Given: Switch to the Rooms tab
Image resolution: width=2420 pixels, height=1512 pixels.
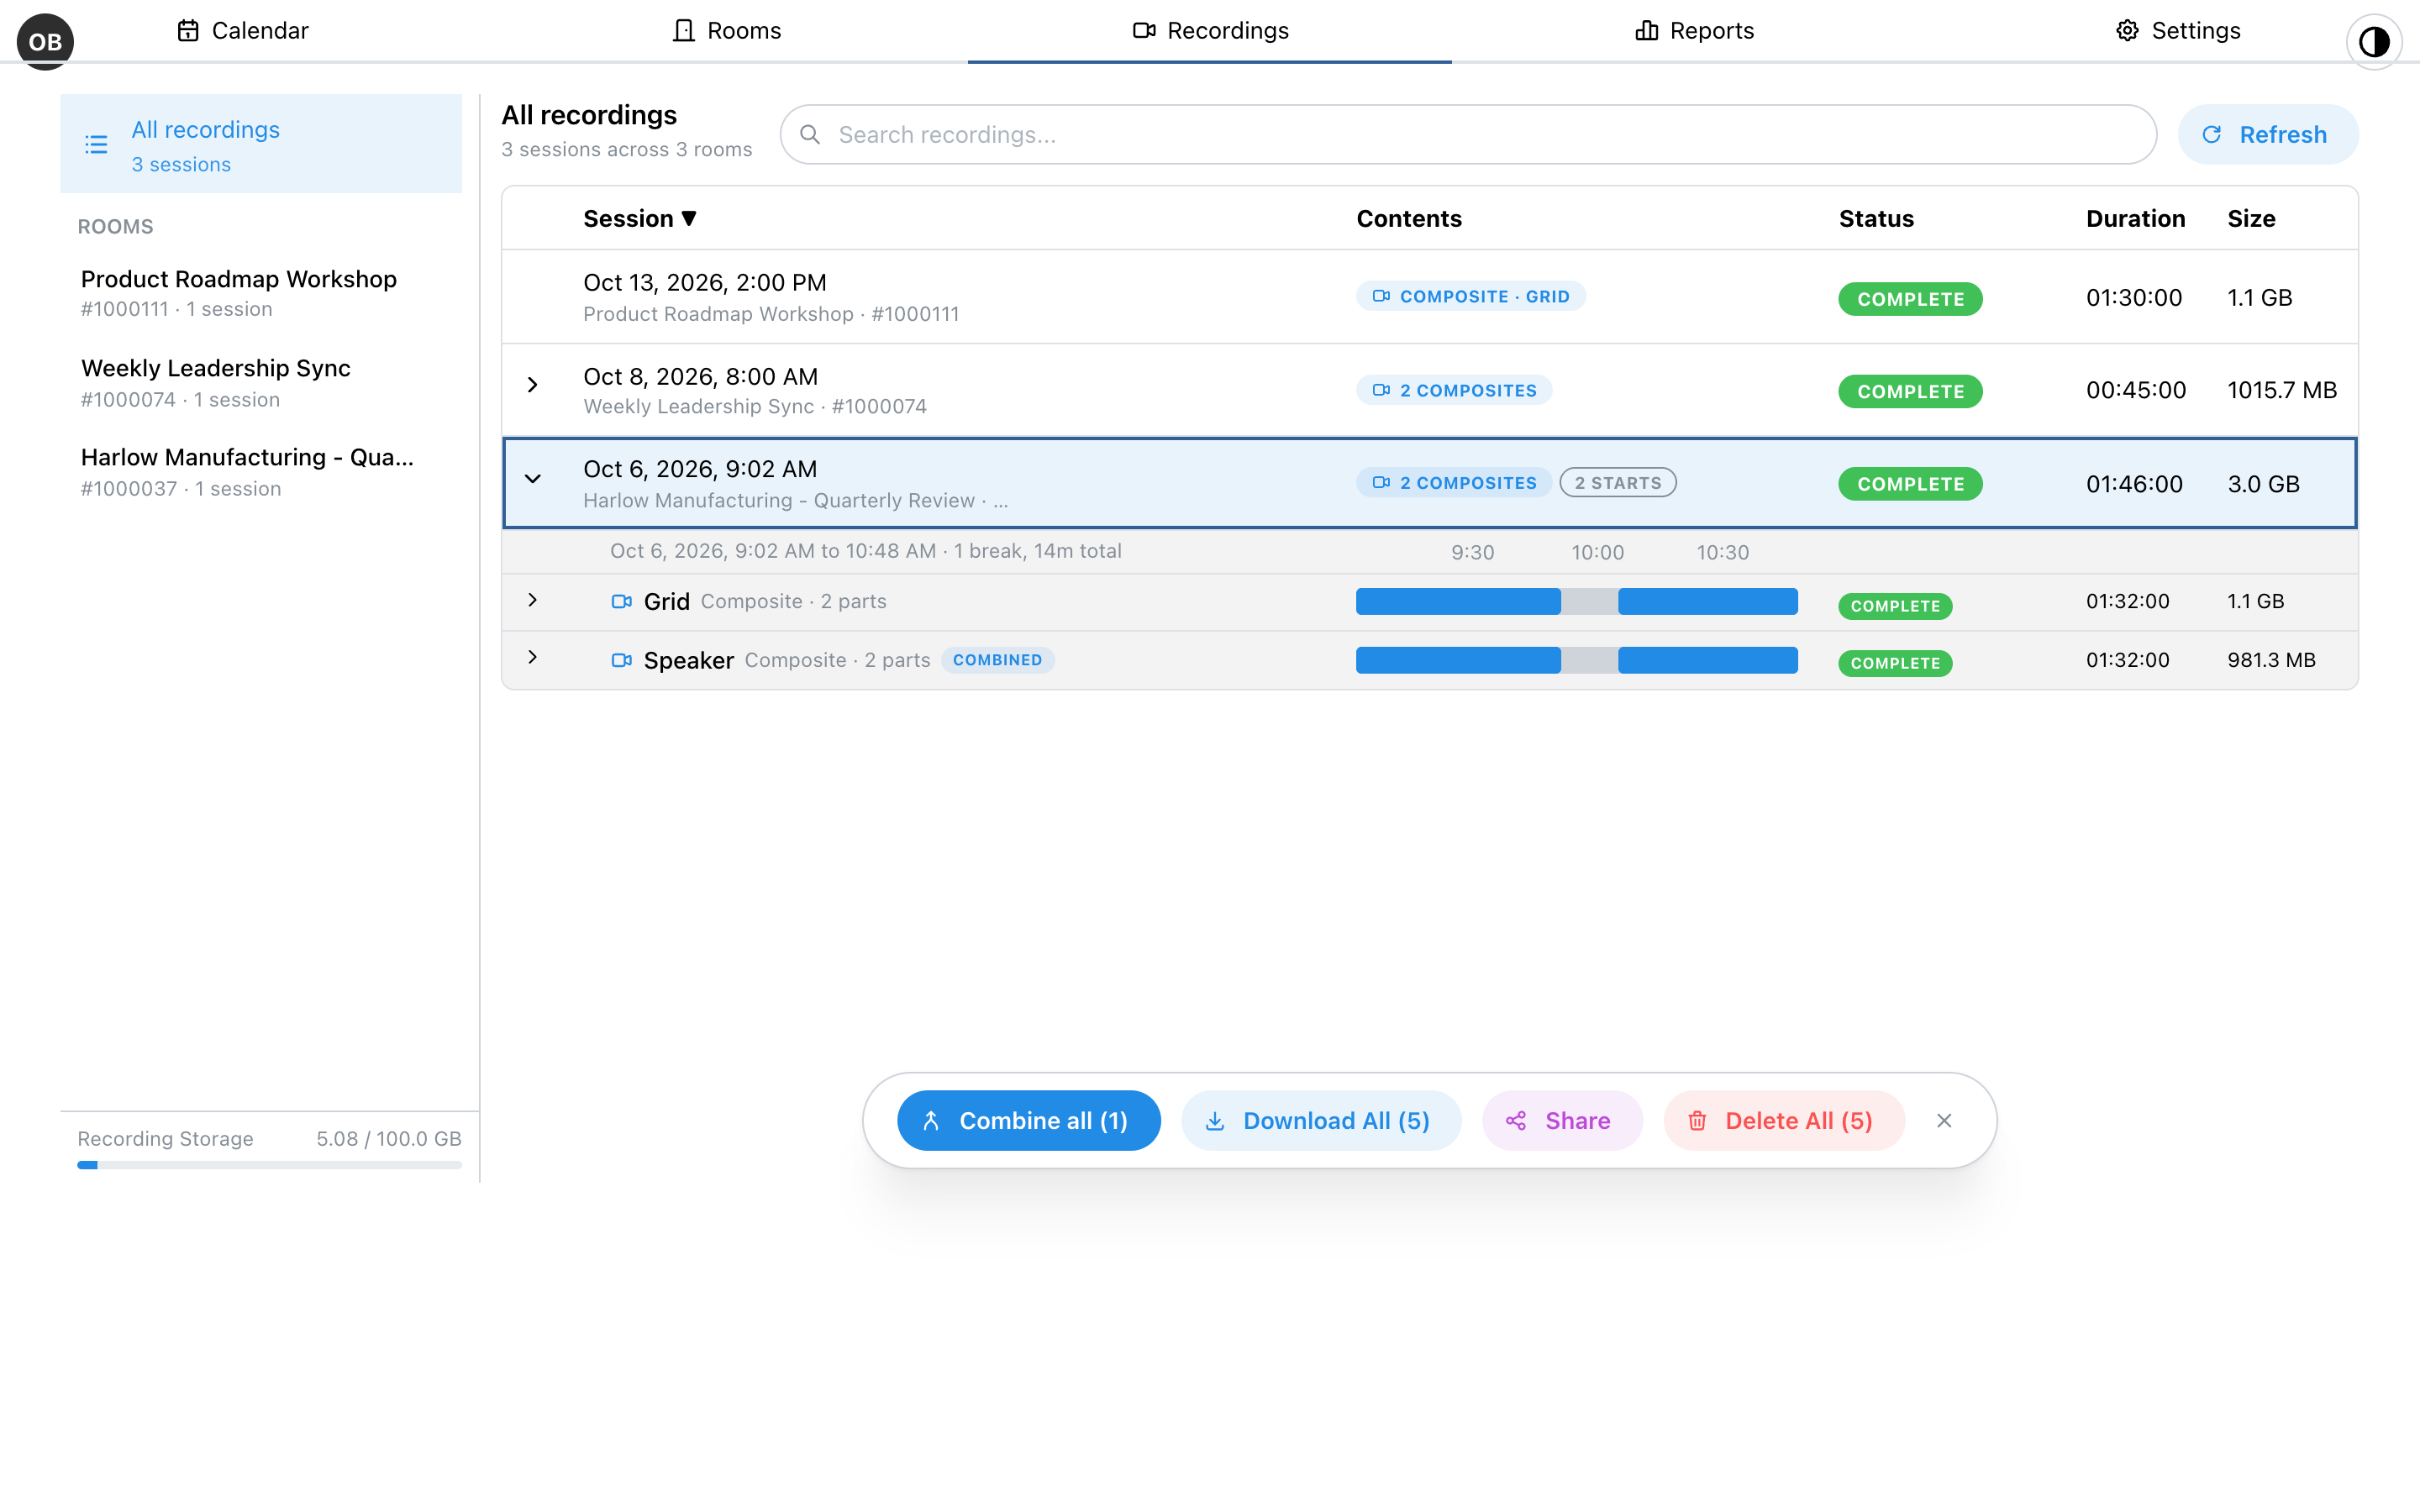Looking at the screenshot, I should [726, 31].
